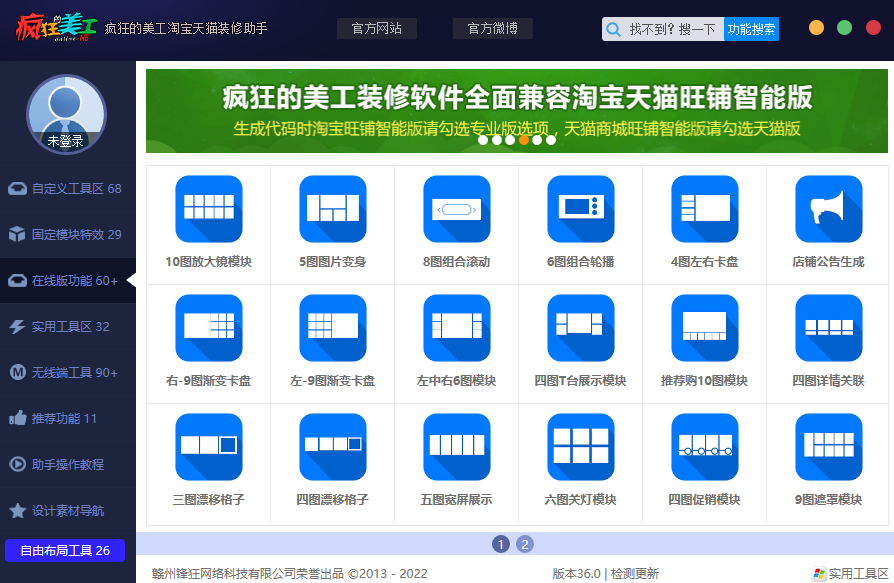
Task: Go to page 2 of modules
Action: point(525,544)
